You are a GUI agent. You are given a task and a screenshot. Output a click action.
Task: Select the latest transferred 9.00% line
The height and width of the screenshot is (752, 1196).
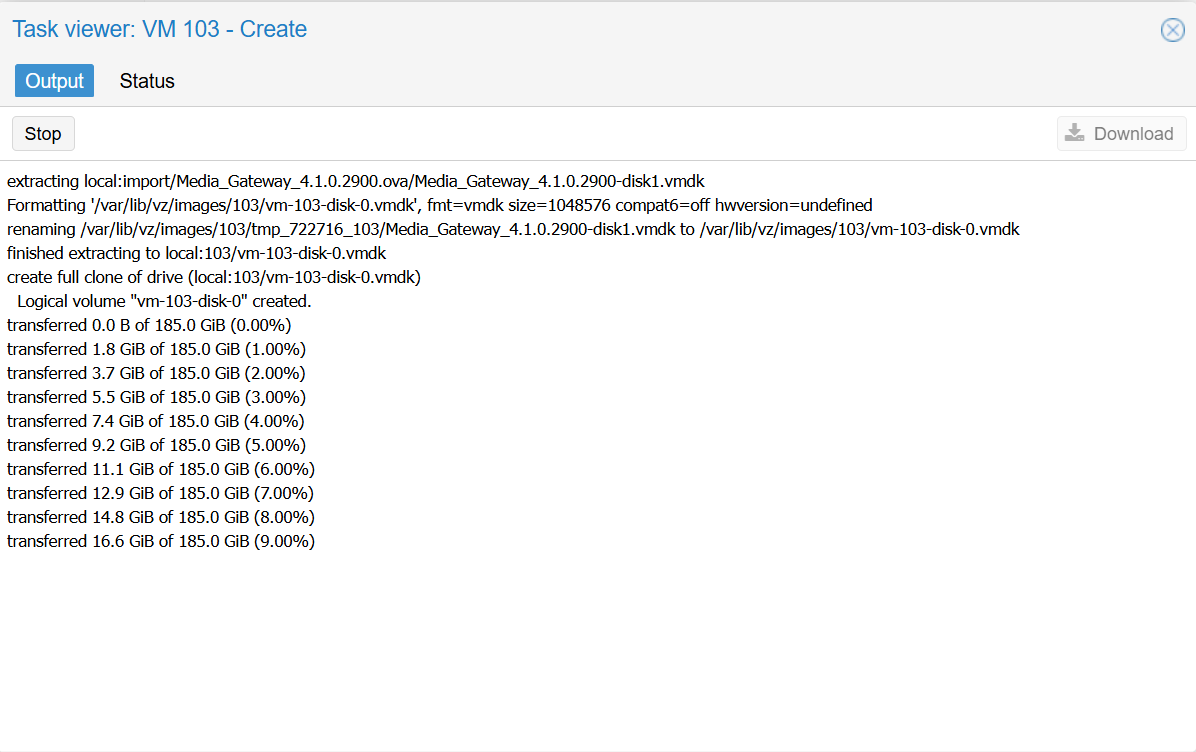point(160,541)
